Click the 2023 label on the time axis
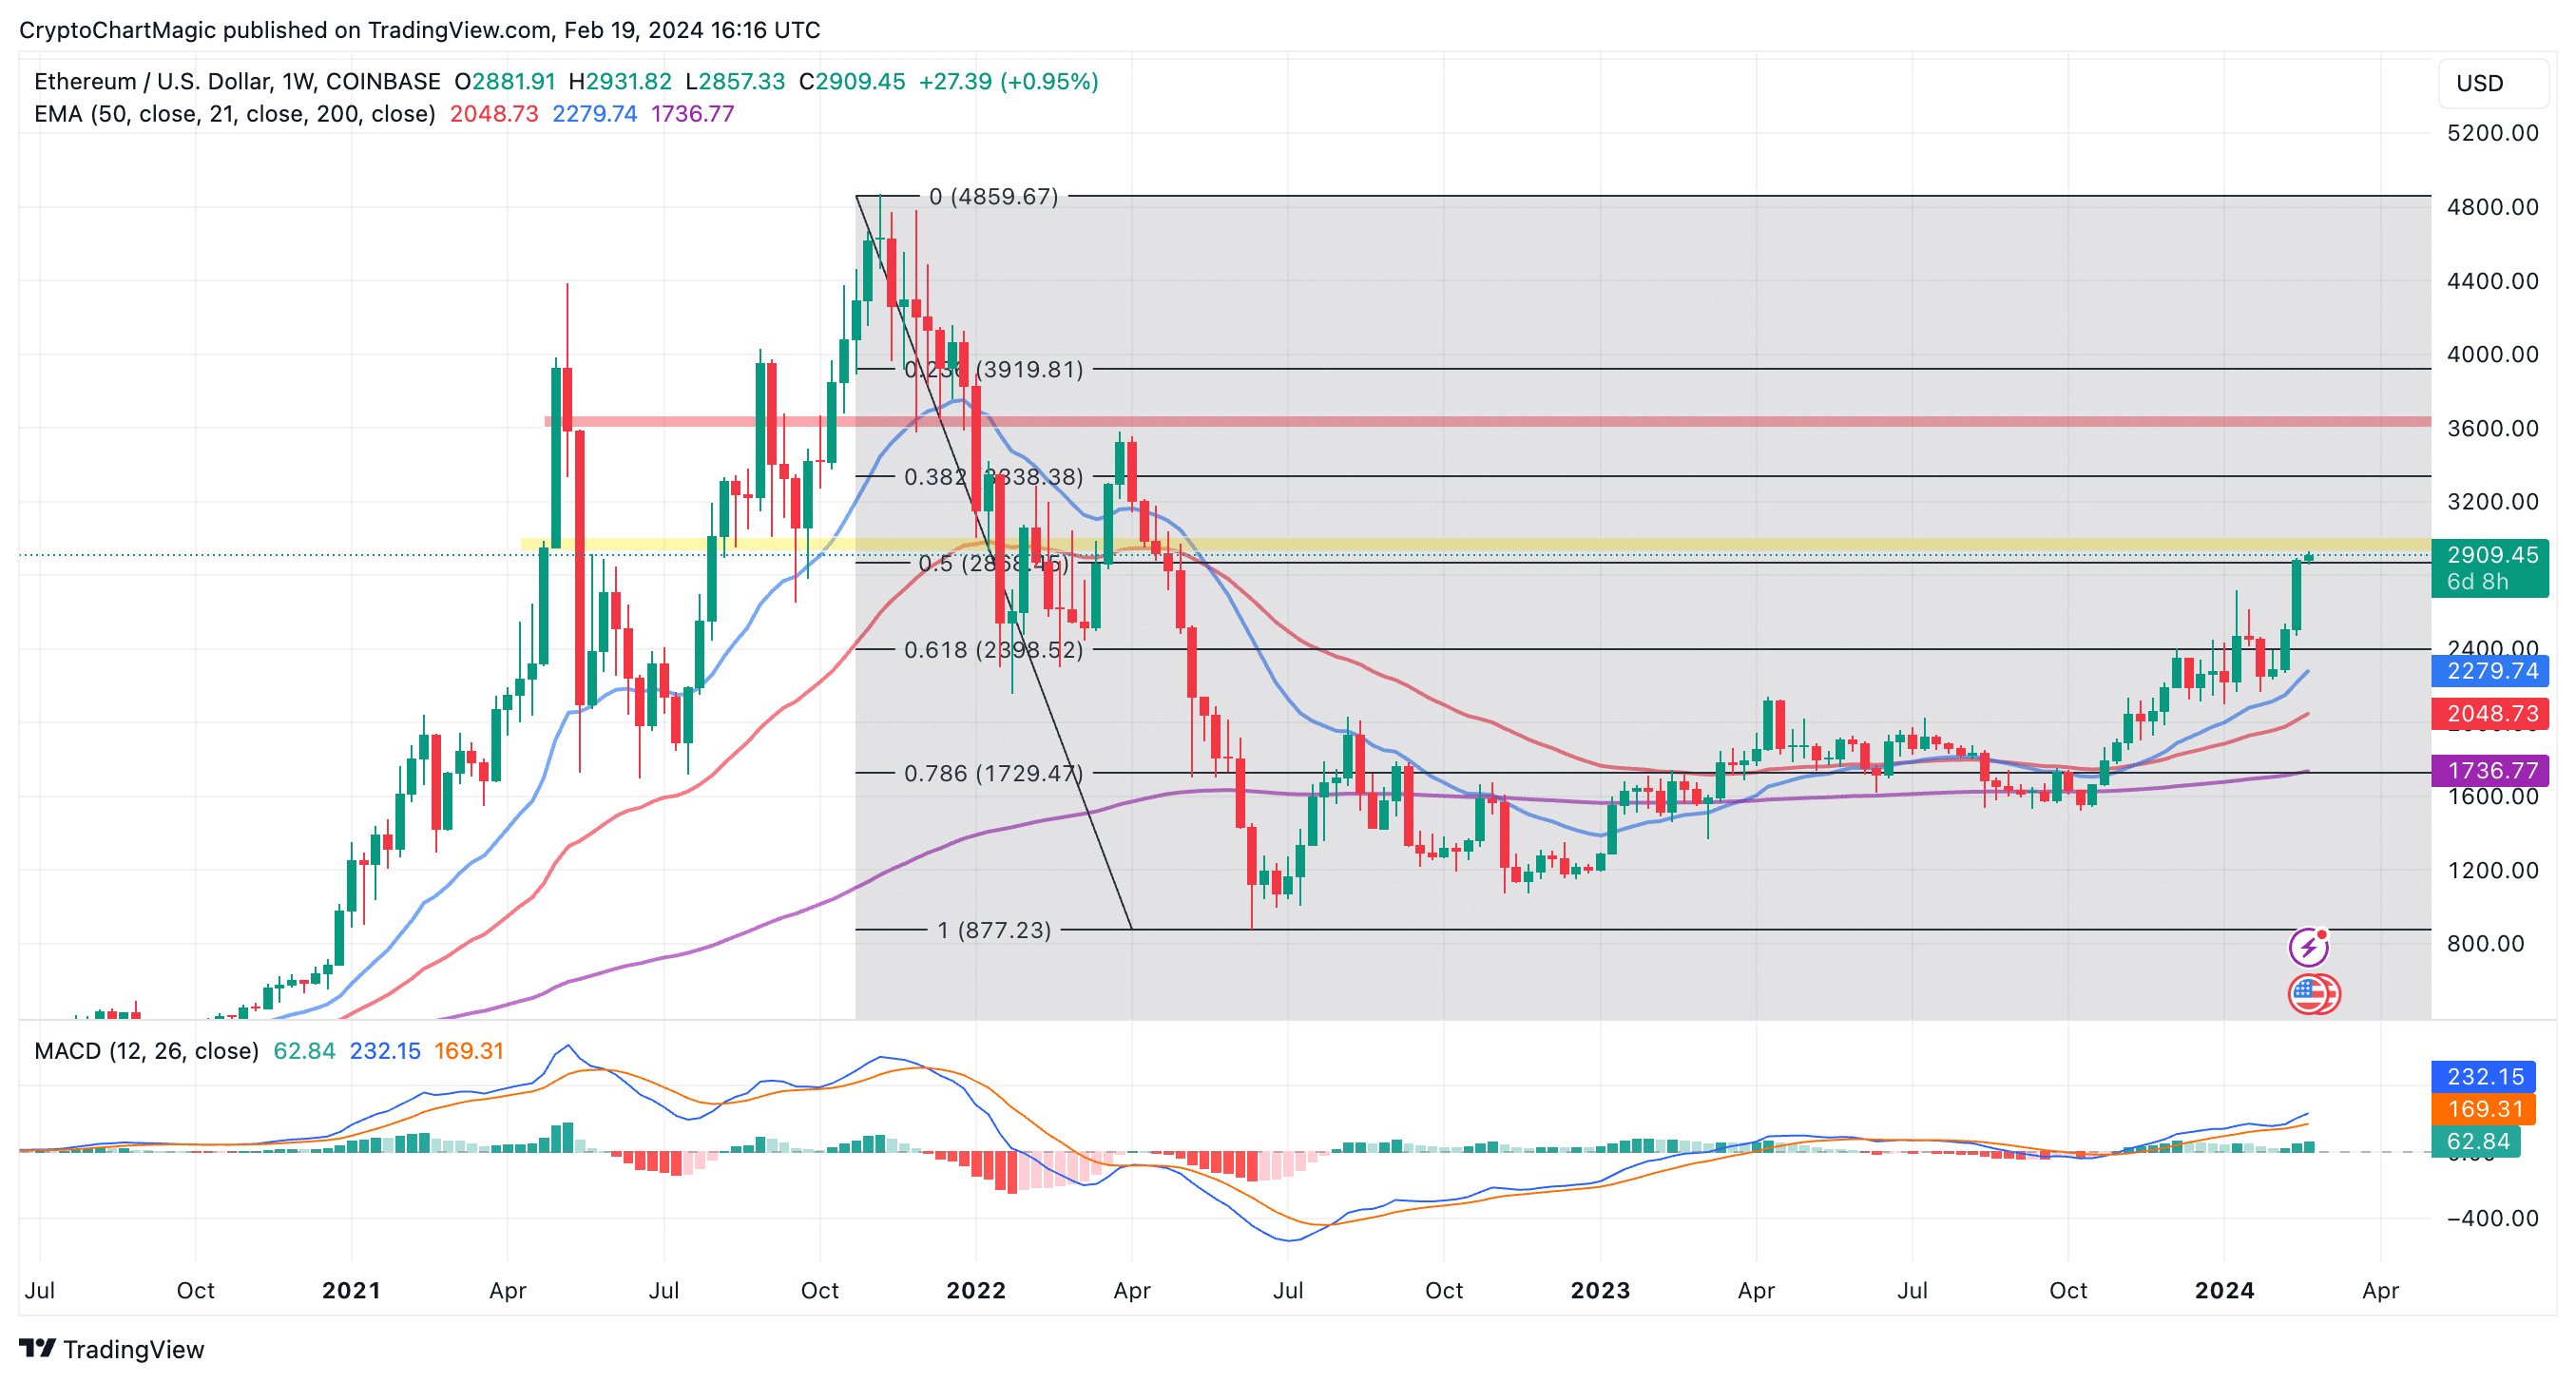 tap(1600, 1290)
